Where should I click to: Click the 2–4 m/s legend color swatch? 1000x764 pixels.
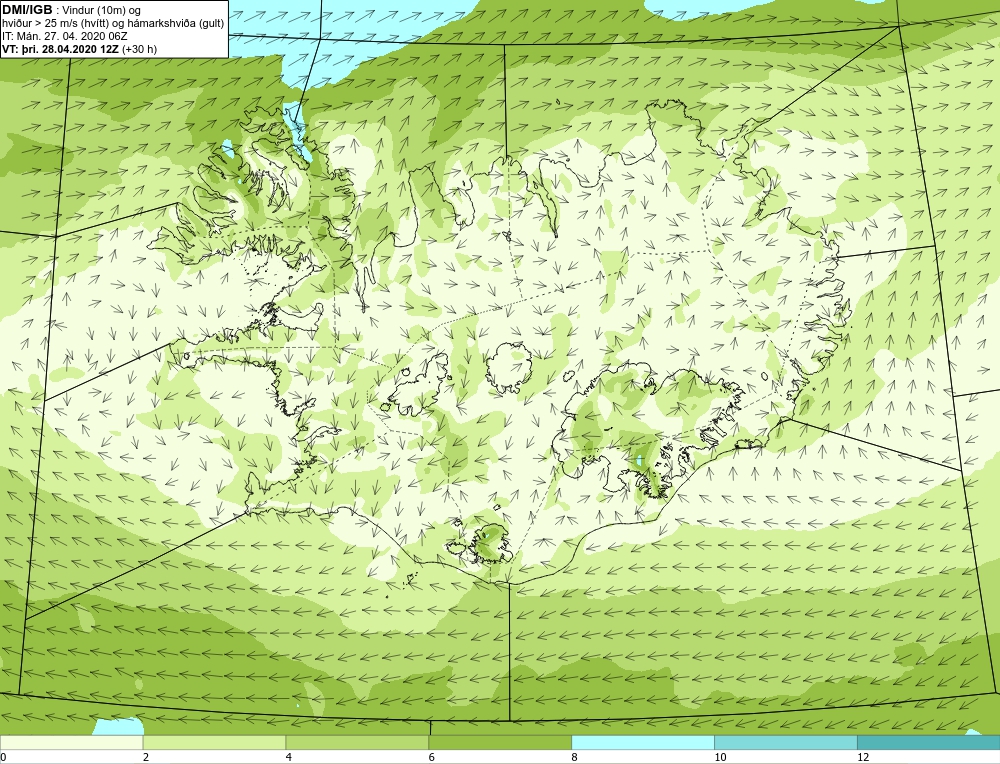pyautogui.click(x=214, y=742)
